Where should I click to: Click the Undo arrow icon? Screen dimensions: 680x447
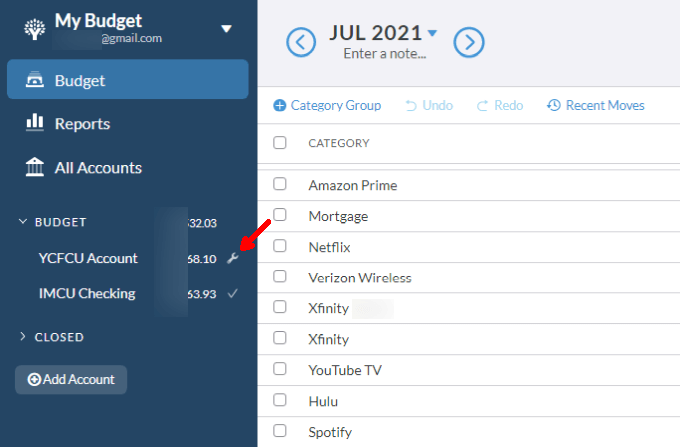tap(412, 105)
